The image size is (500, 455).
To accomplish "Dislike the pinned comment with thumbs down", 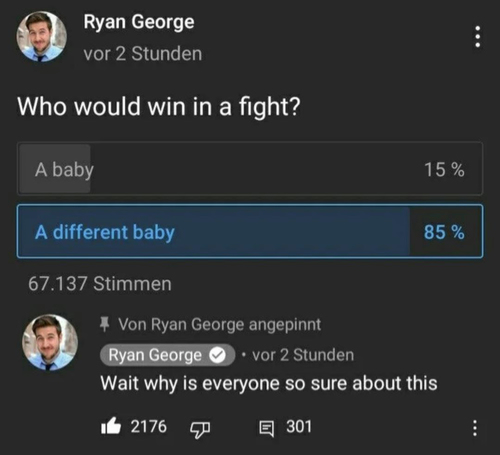I will click(x=200, y=430).
